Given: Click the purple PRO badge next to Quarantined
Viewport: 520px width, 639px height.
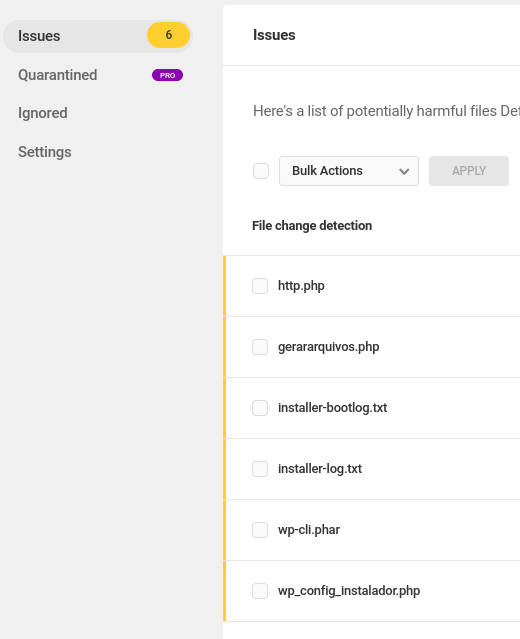Looking at the screenshot, I should [x=167, y=75].
